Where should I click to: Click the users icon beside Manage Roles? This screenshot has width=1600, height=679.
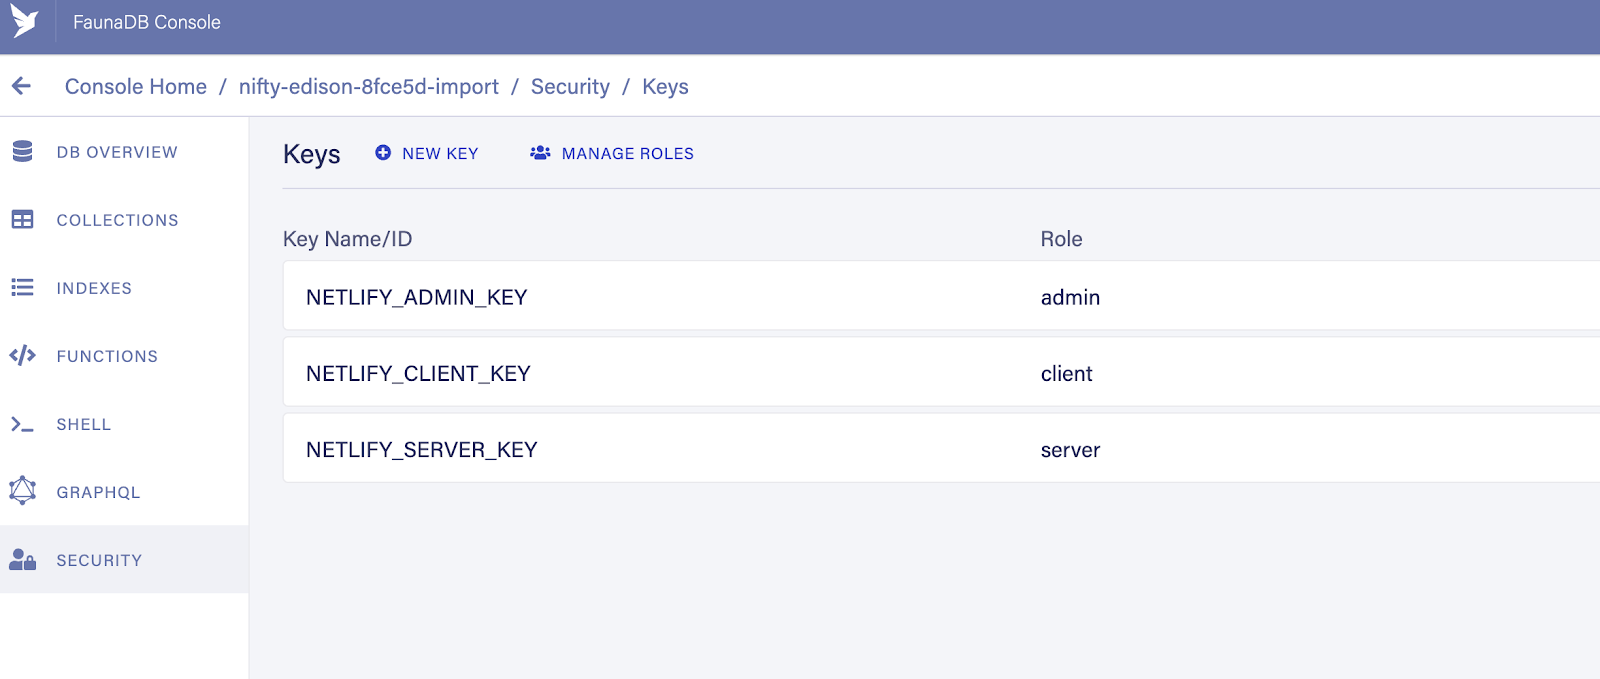[540, 152]
